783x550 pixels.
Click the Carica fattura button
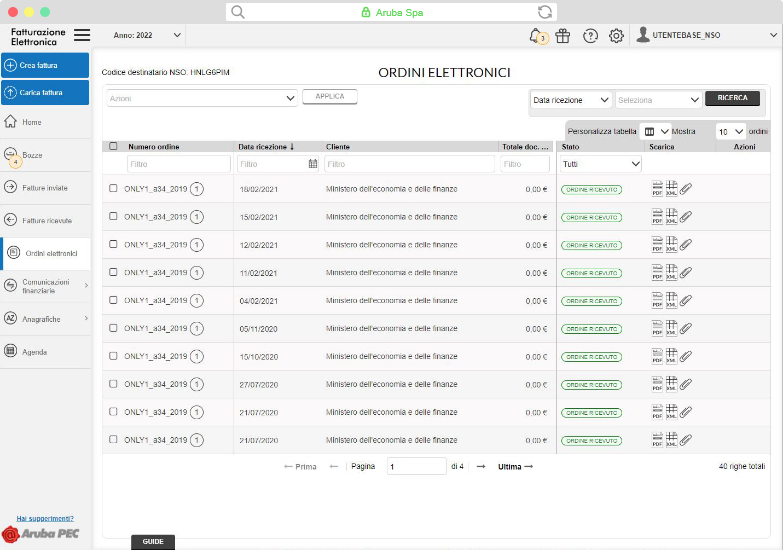coord(45,92)
